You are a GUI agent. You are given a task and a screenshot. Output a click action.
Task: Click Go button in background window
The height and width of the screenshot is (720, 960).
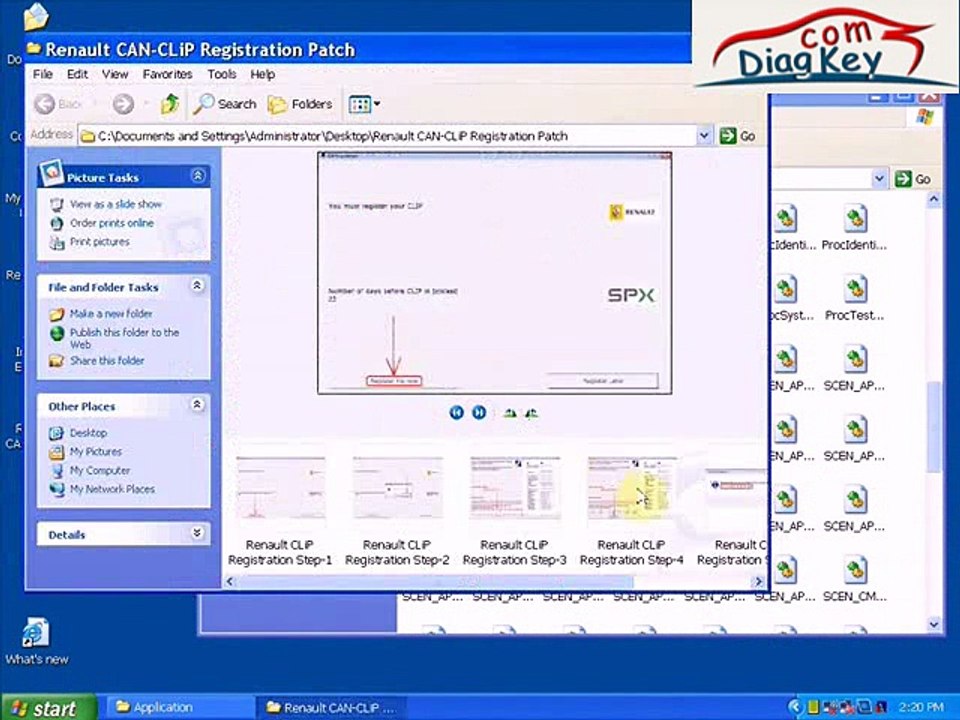pyautogui.click(x=913, y=179)
